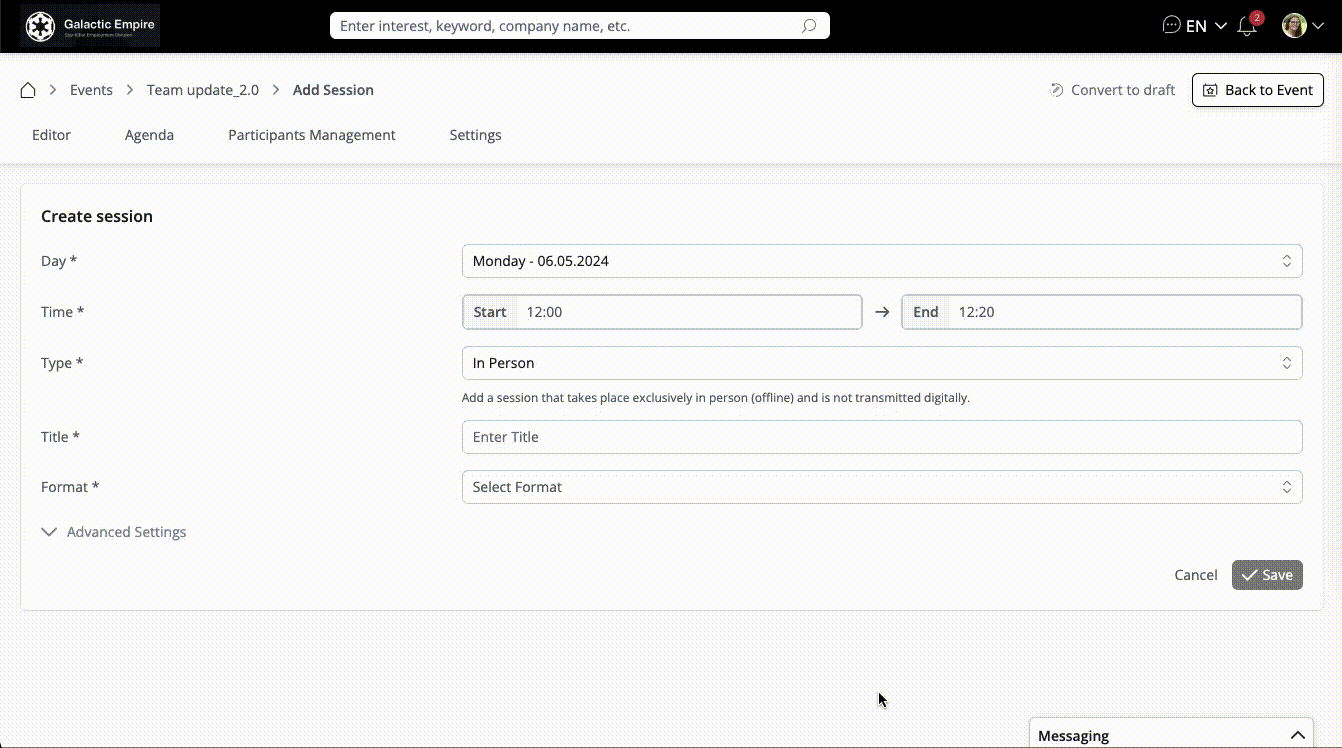Click the user profile avatar

point(1294,26)
